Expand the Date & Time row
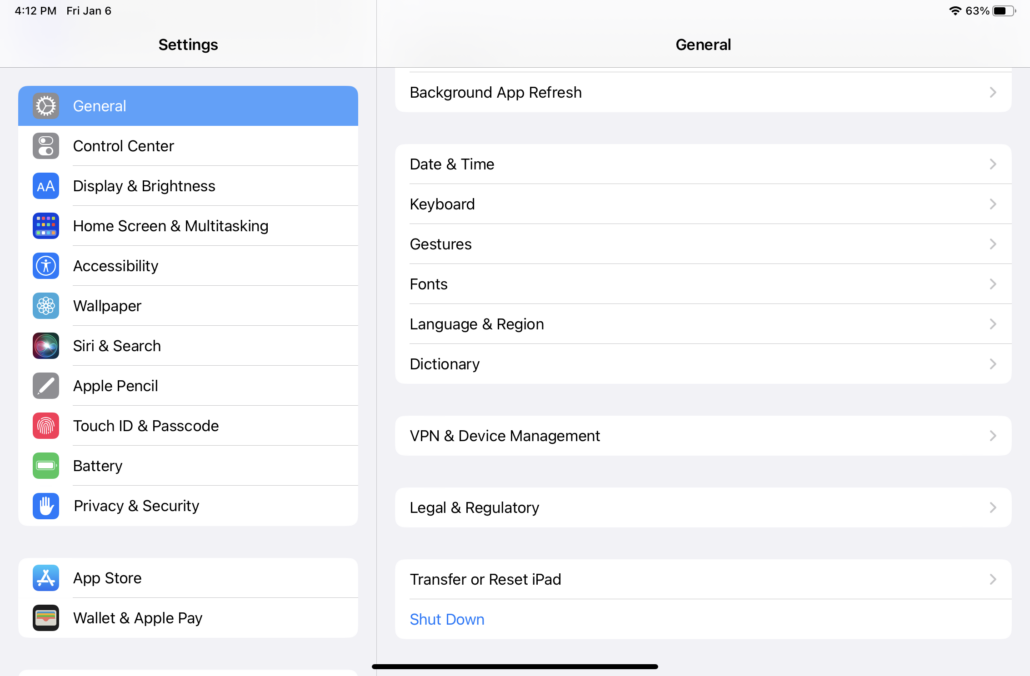The image size is (1030, 676). pos(700,164)
